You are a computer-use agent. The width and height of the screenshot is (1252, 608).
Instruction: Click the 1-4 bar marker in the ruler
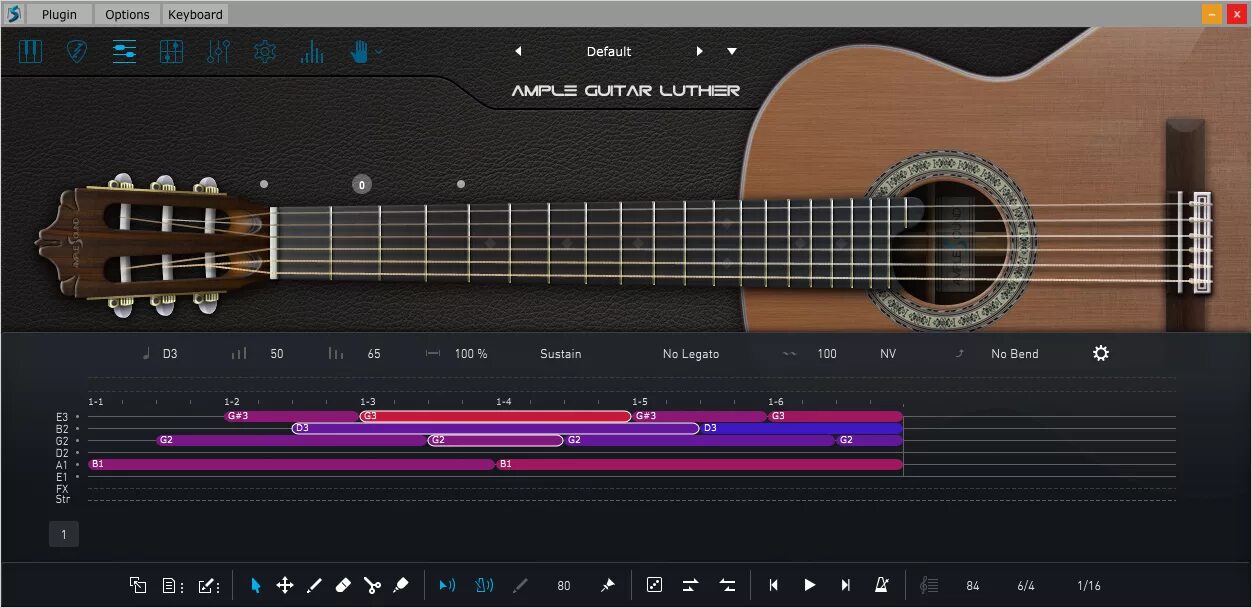coord(504,402)
